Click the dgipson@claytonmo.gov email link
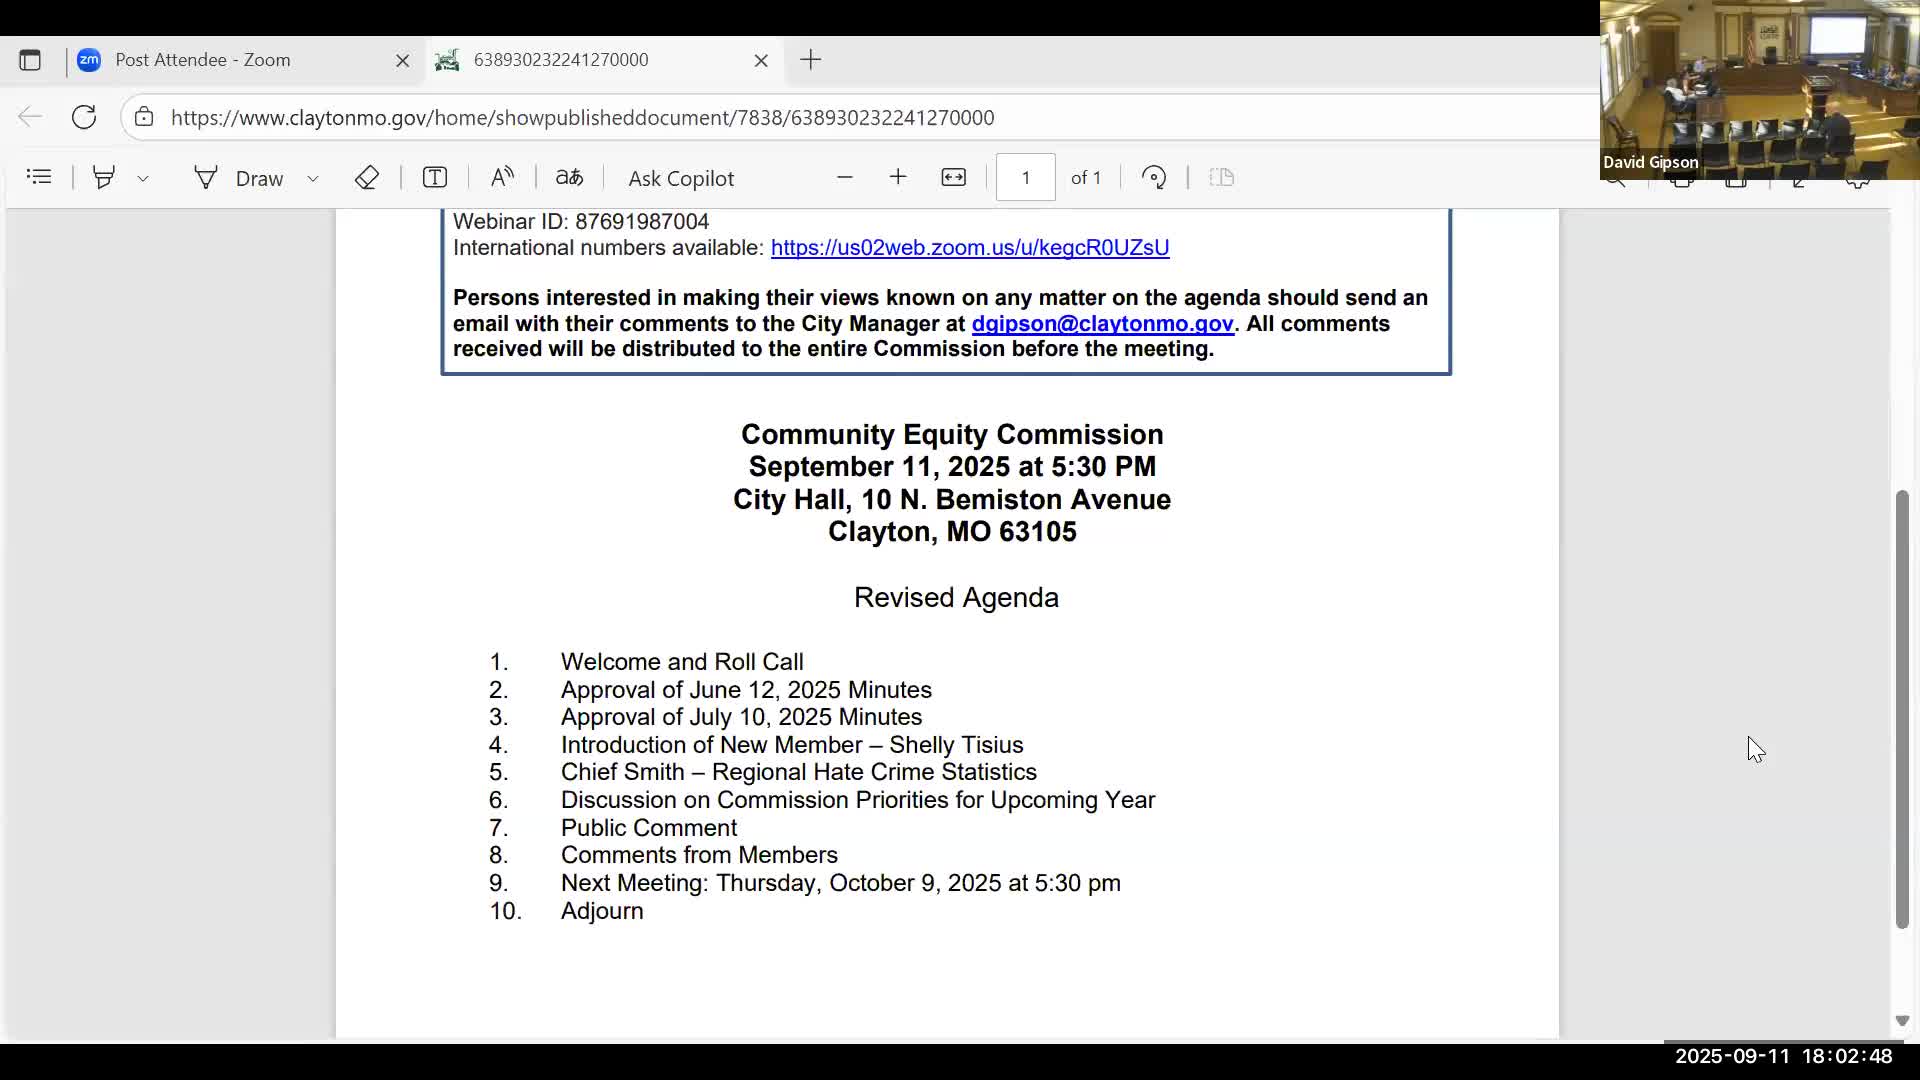This screenshot has height=1080, width=1920. point(1102,324)
